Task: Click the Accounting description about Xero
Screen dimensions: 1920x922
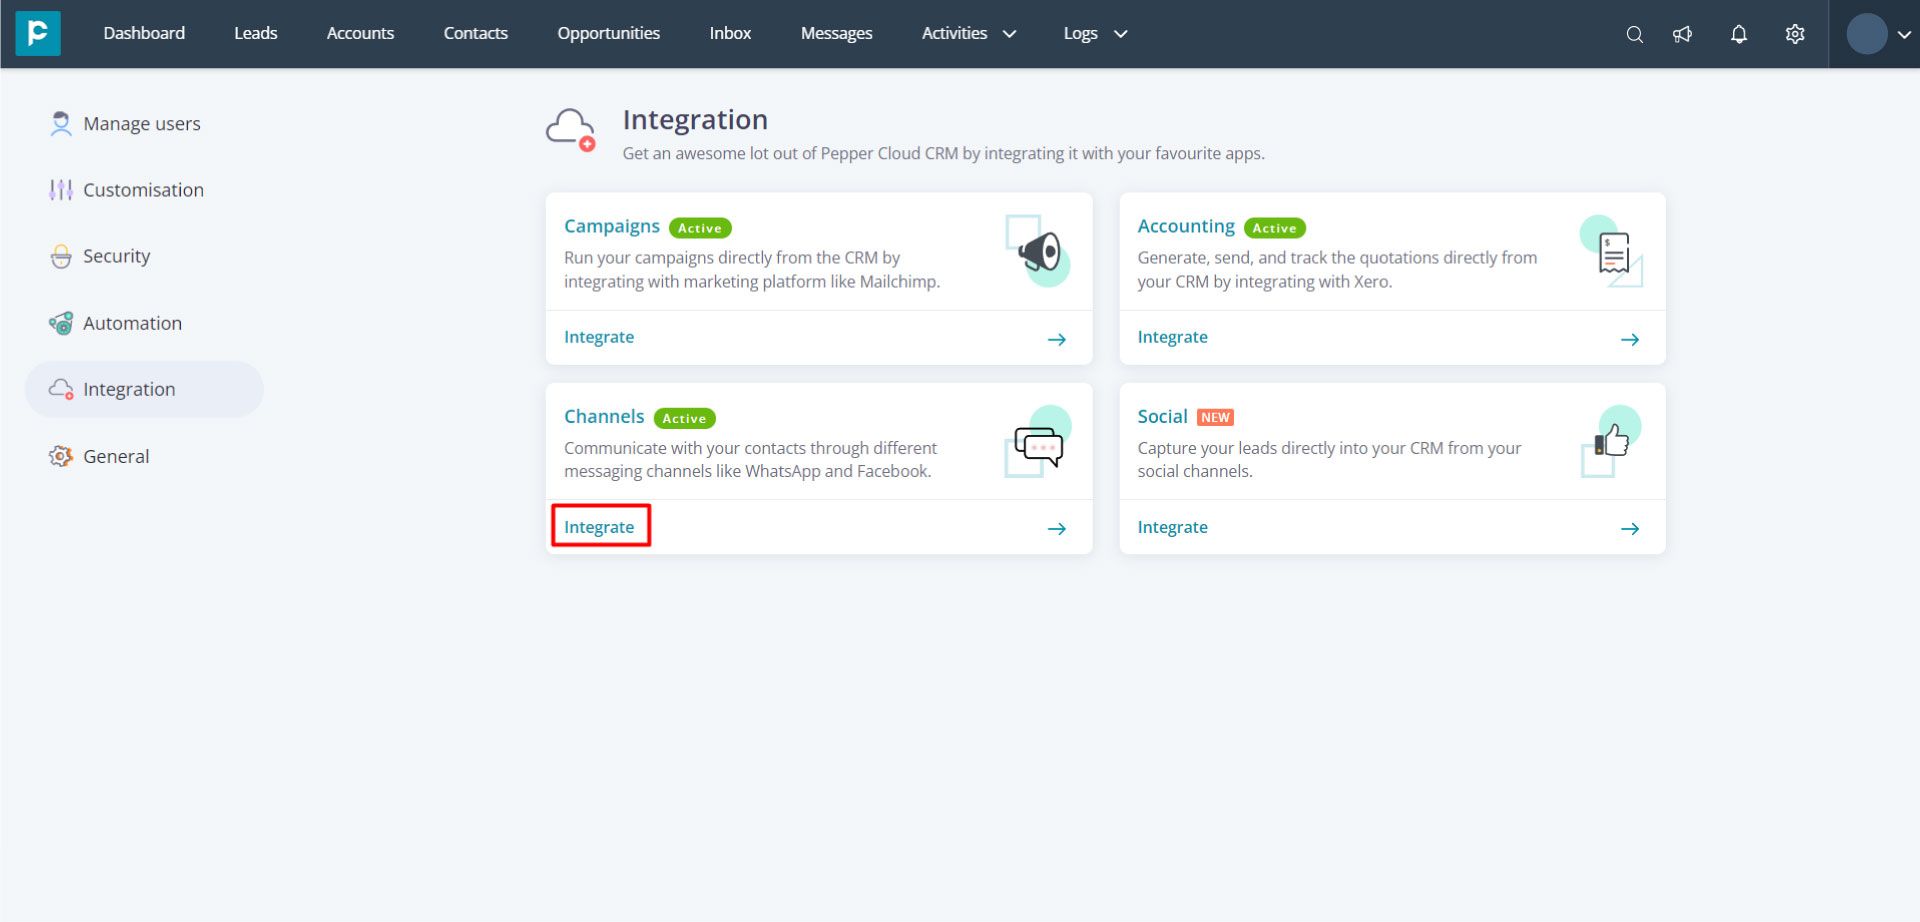Action: coord(1337,269)
